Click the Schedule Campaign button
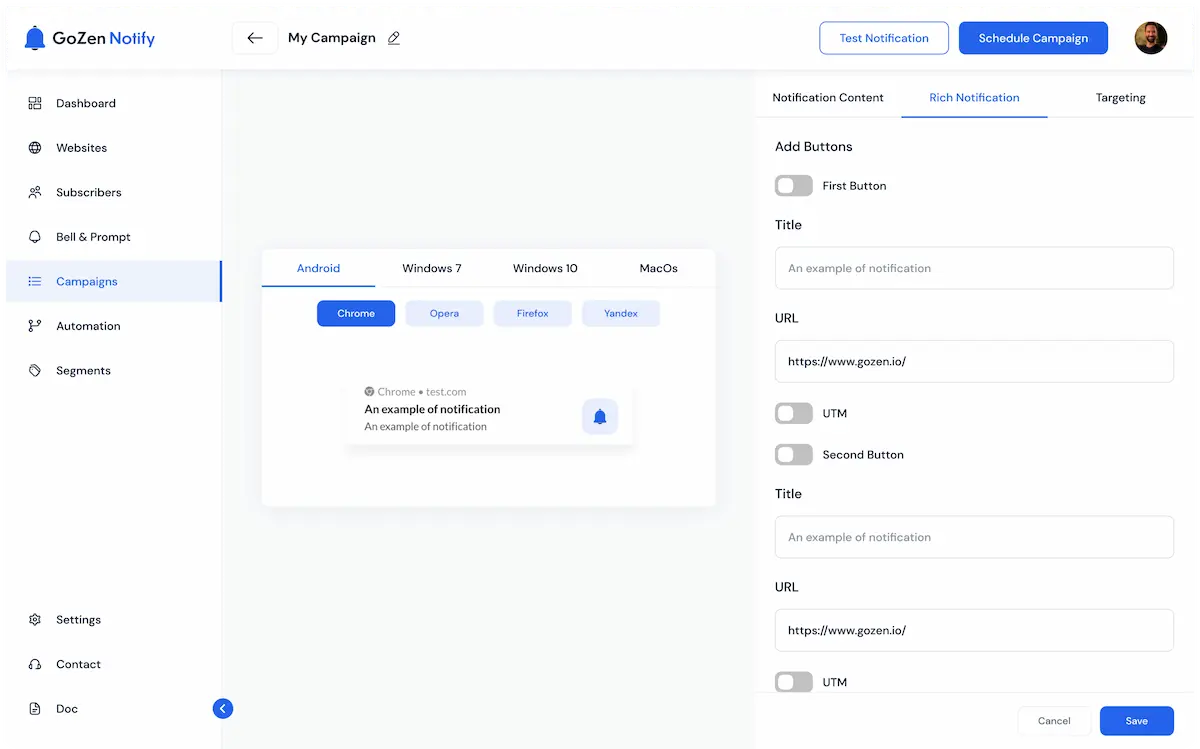Image resolution: width=1200 pixels, height=749 pixels. (1033, 38)
